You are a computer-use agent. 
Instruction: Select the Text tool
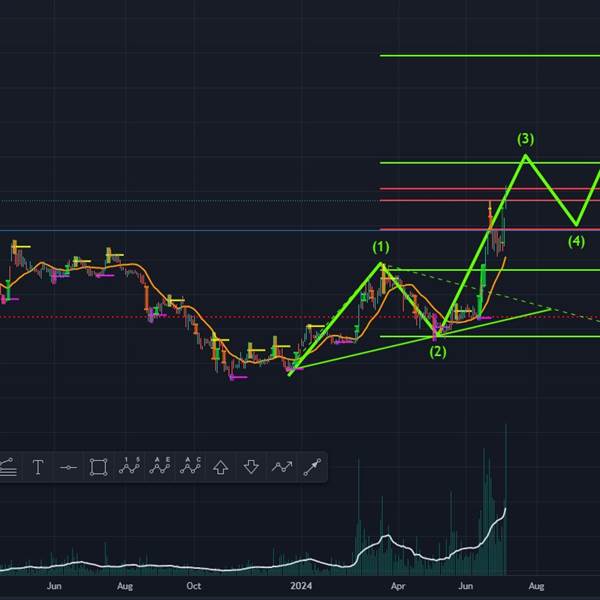38,467
